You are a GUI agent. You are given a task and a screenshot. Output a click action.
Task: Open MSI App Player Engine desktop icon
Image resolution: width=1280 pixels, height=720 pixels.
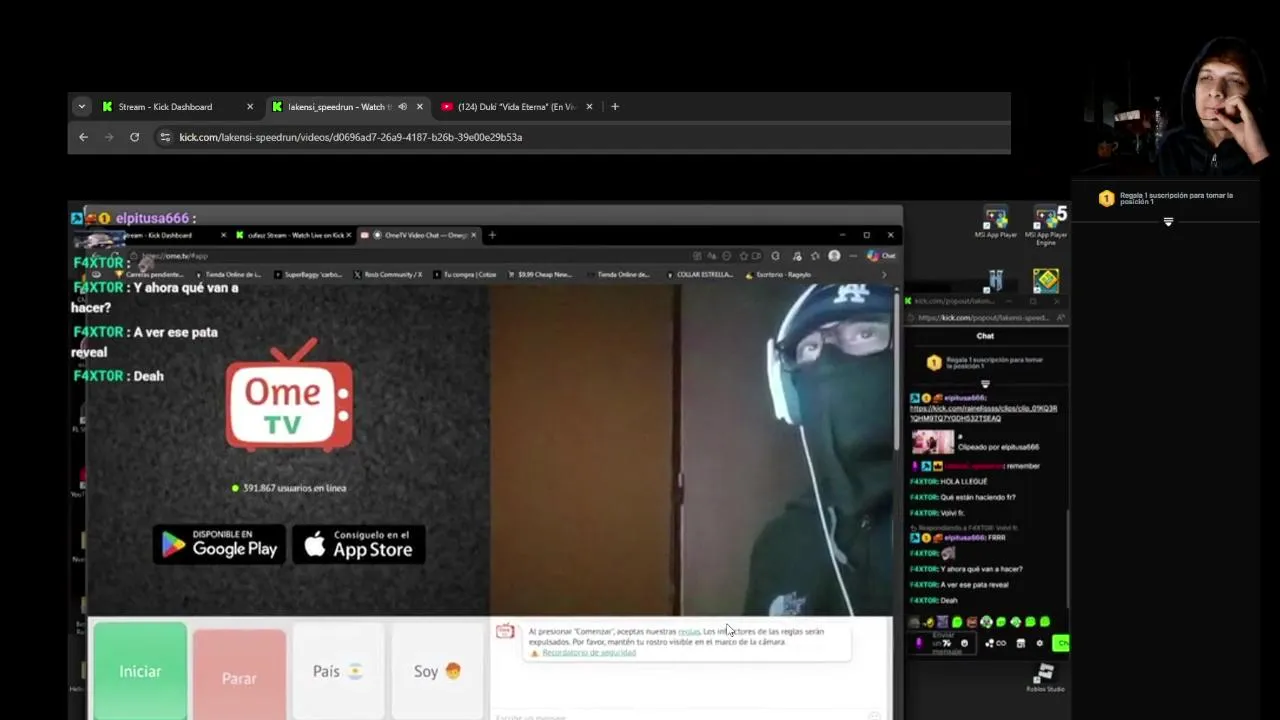(x=1046, y=226)
